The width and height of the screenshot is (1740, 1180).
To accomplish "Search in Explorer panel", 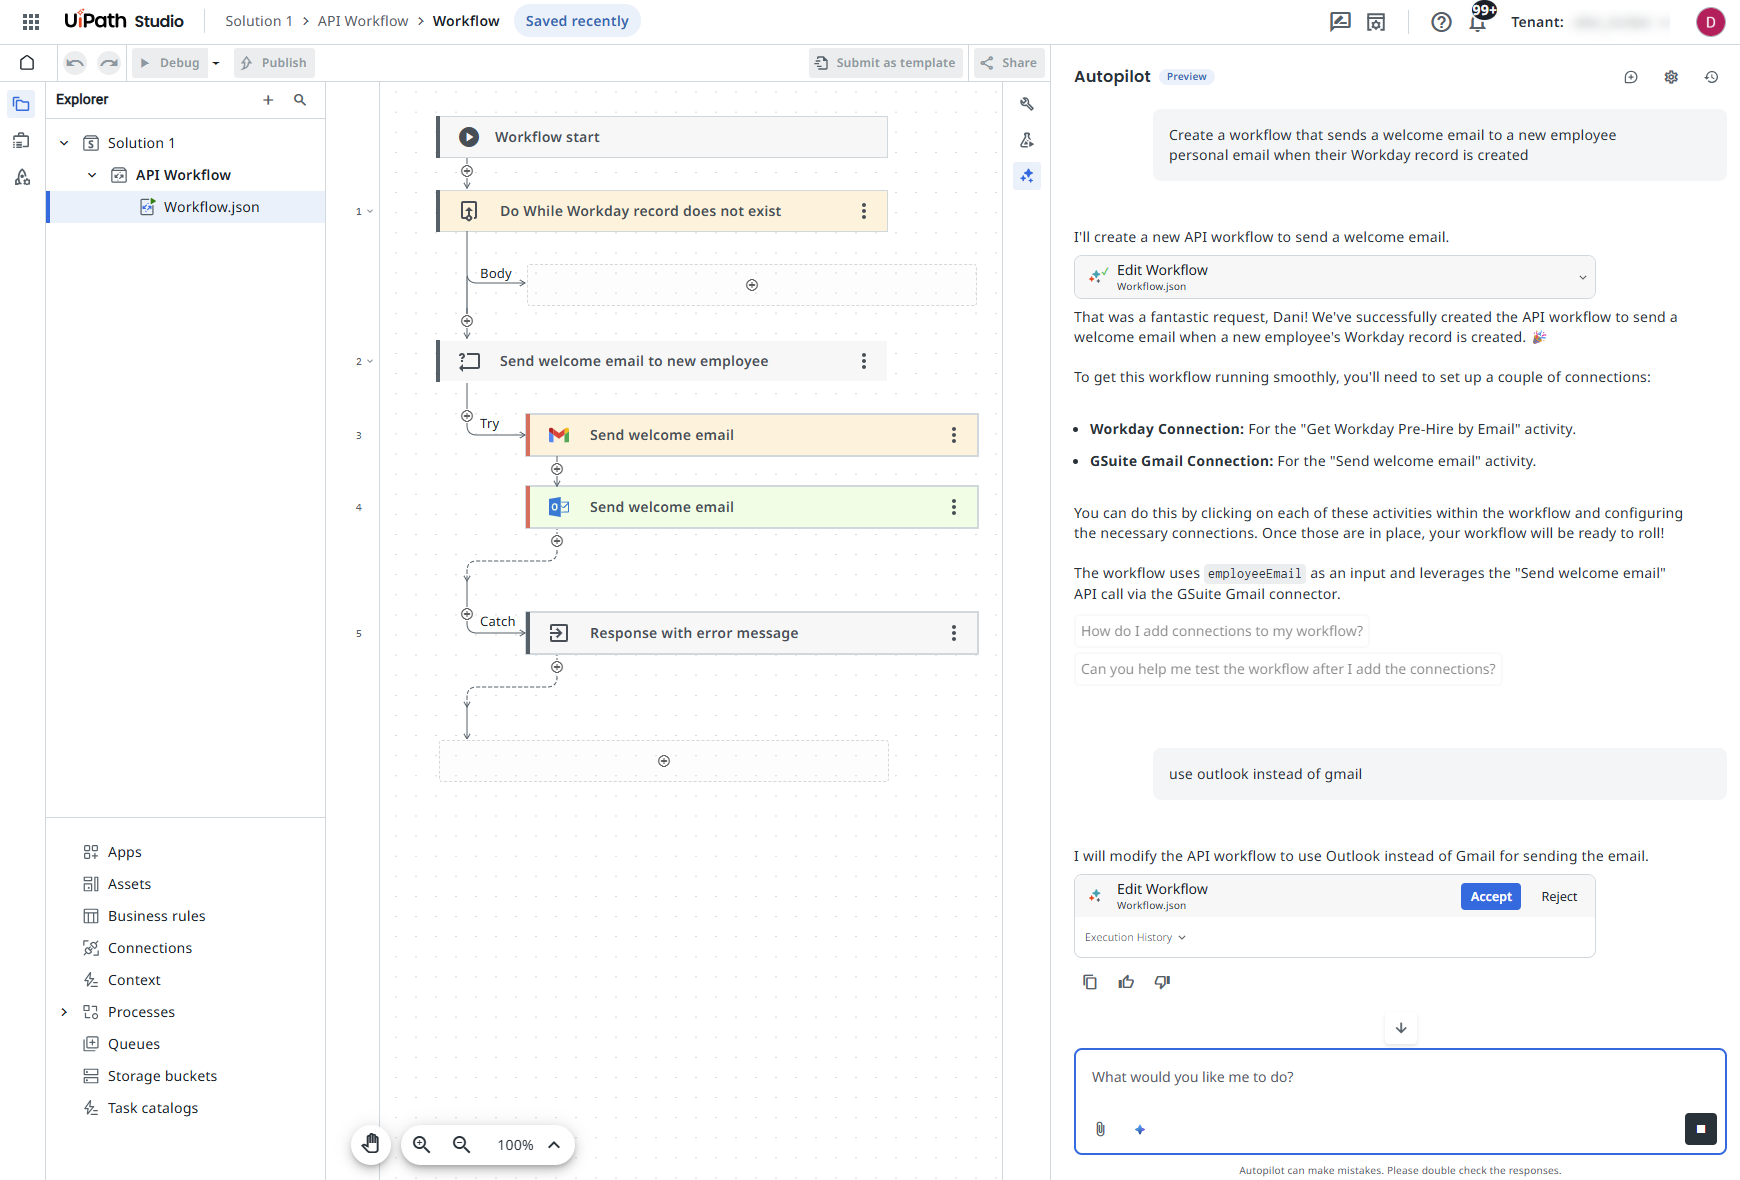I will pos(300,100).
